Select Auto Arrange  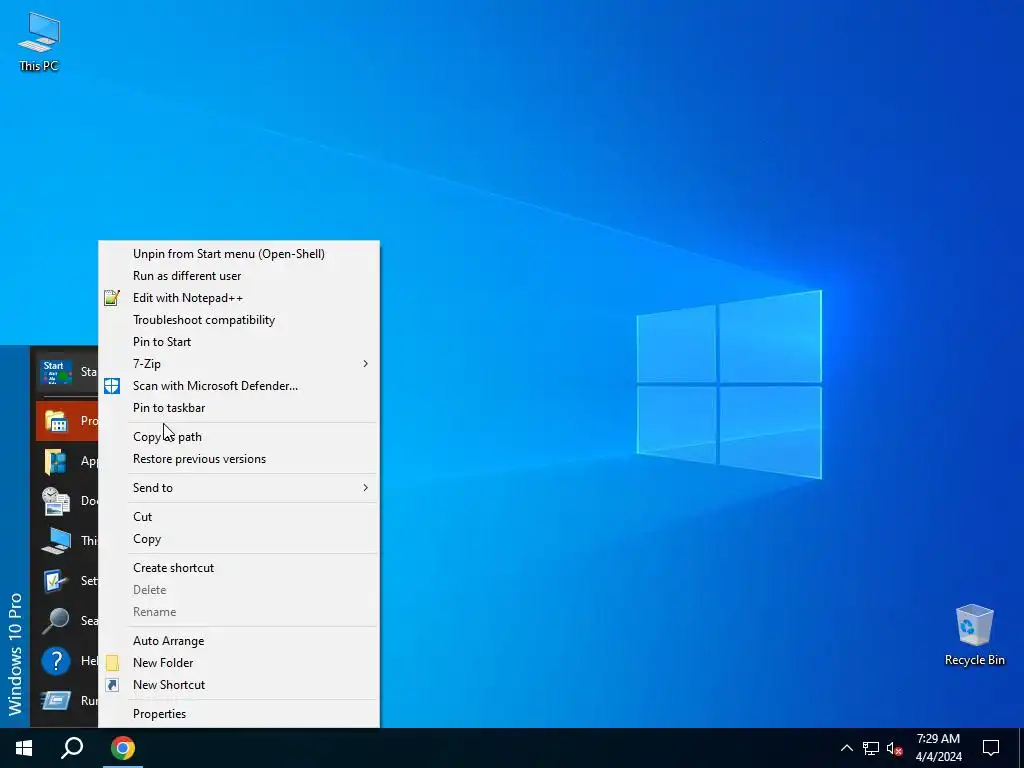[x=239, y=641]
